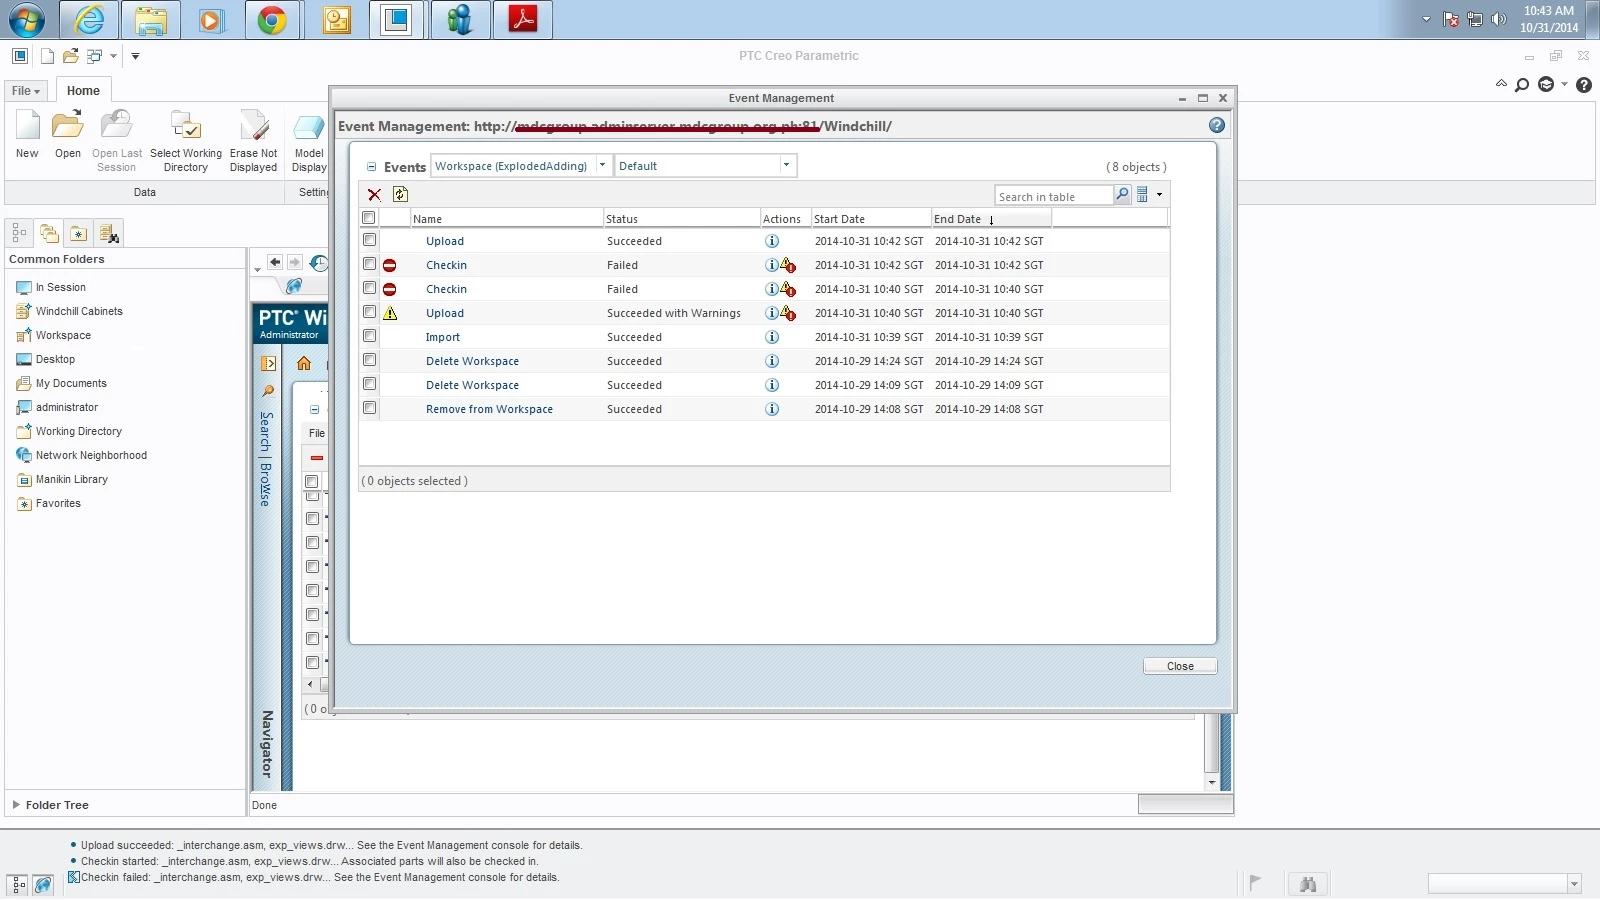Toggle the browser display icon in status bar
This screenshot has width=1600, height=900.
point(42,884)
